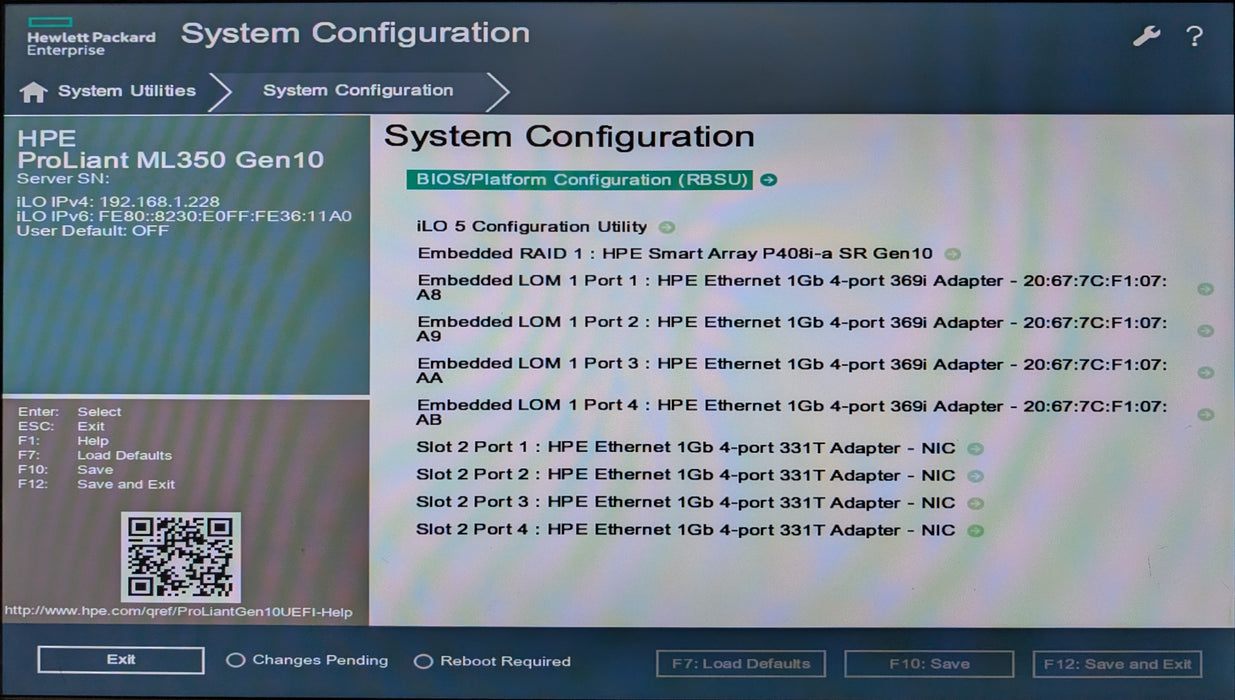
Task: Select Slot 2 Port 4 331T Adapter
Action: tap(686, 529)
